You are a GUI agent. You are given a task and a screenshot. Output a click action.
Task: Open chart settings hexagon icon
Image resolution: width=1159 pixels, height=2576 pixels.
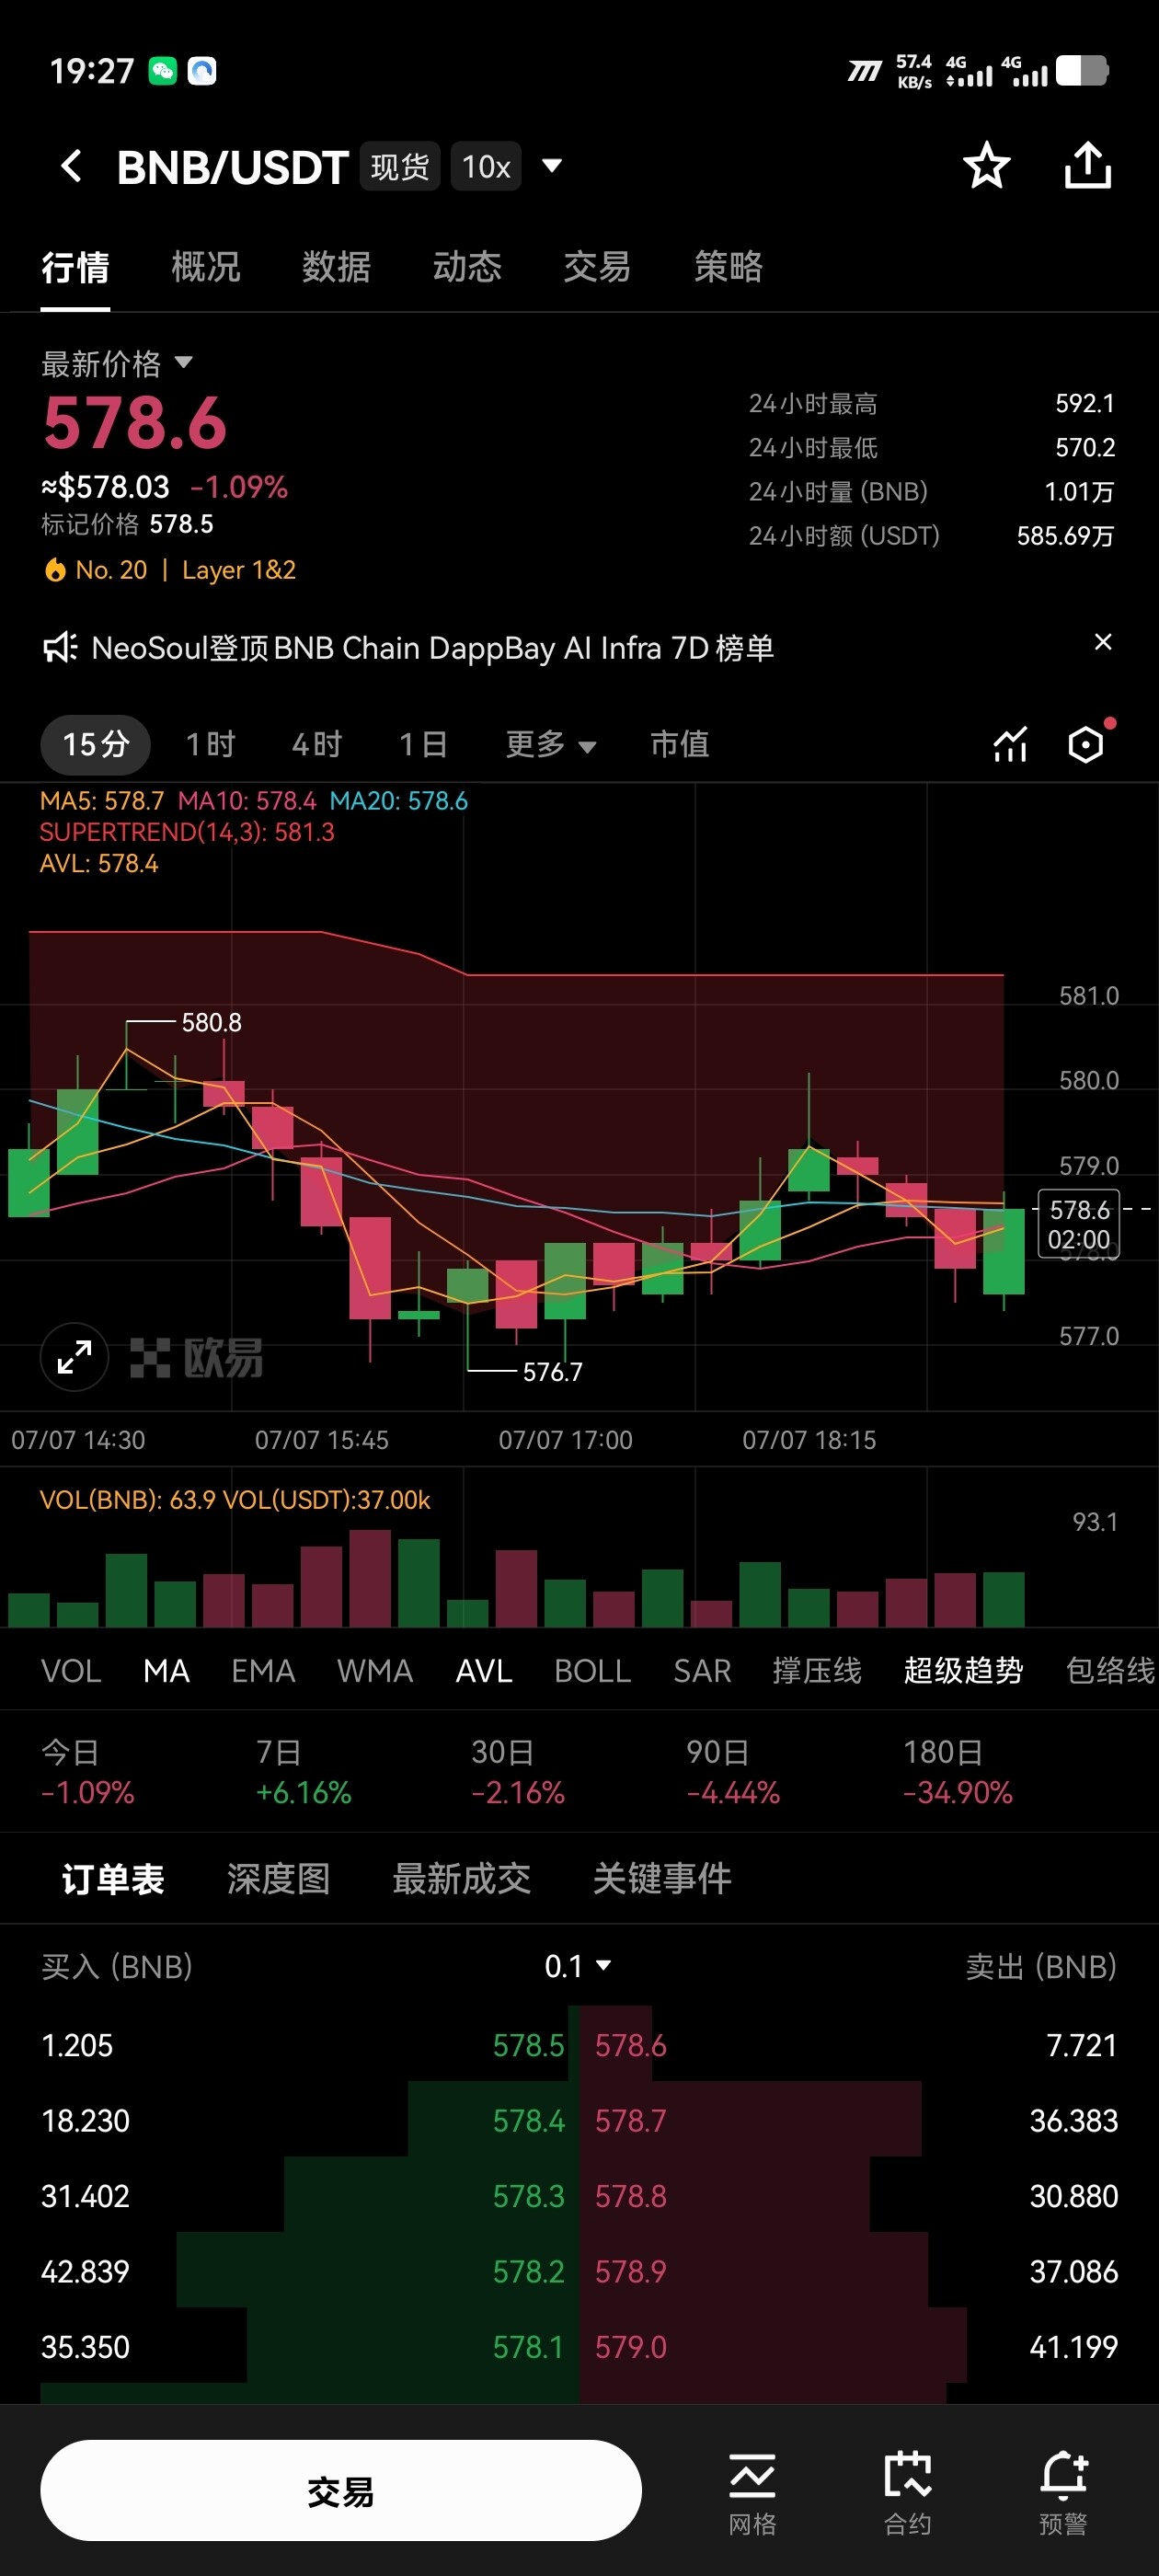tap(1086, 744)
